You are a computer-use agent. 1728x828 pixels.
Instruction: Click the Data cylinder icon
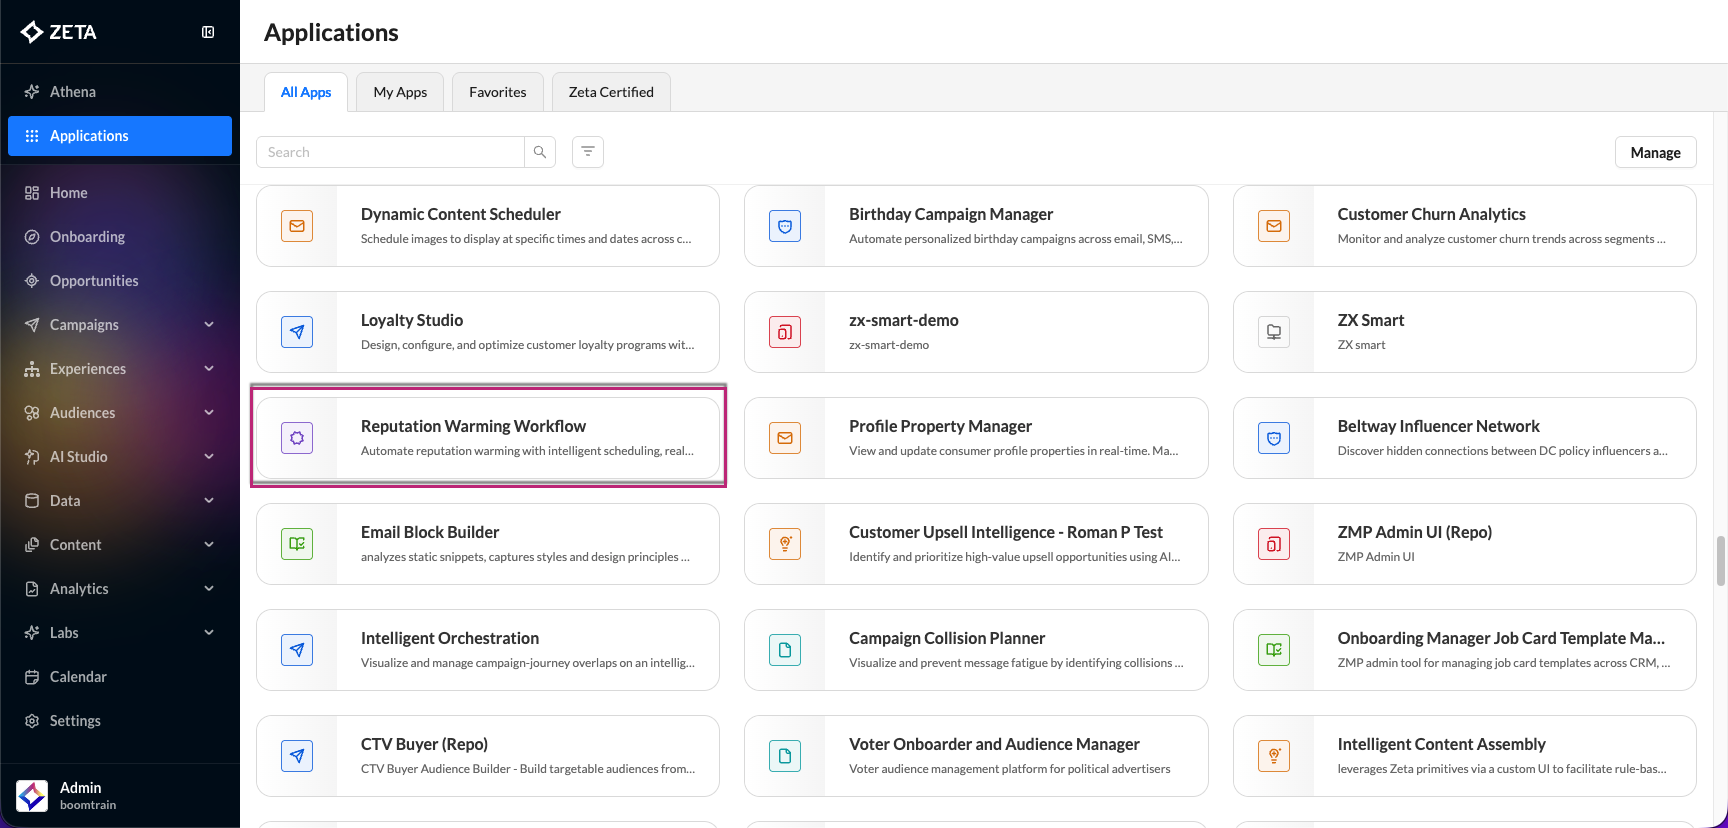32,501
